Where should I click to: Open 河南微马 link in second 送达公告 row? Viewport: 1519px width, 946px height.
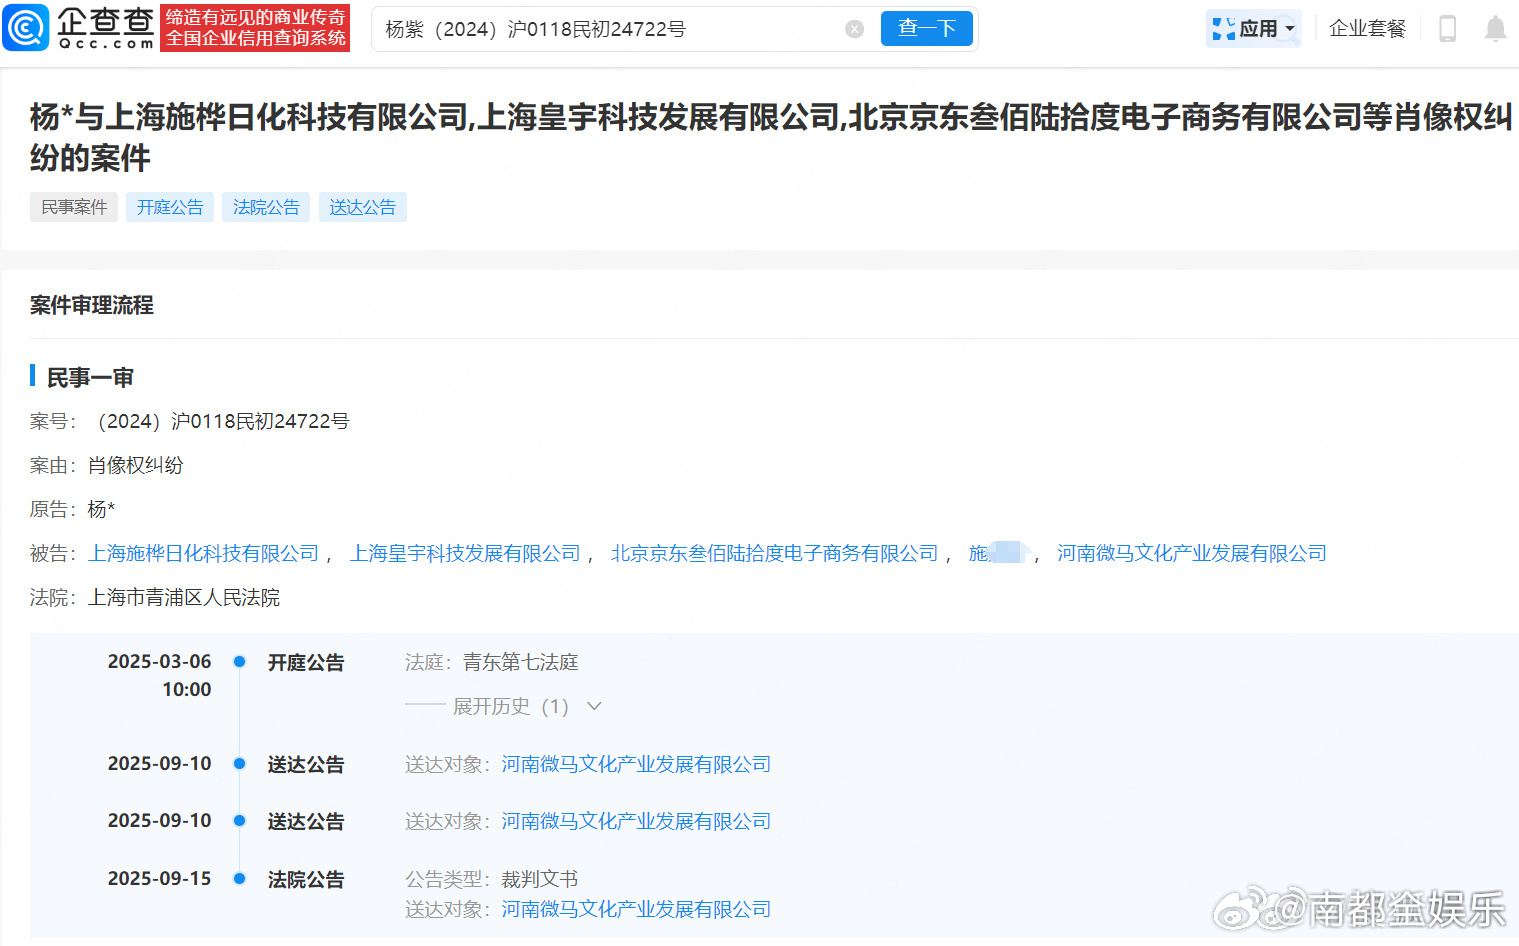[636, 821]
